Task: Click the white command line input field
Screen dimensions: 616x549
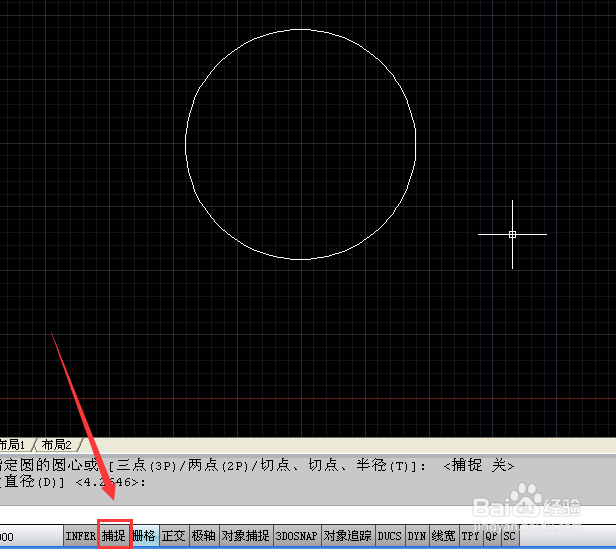Action: (x=308, y=514)
